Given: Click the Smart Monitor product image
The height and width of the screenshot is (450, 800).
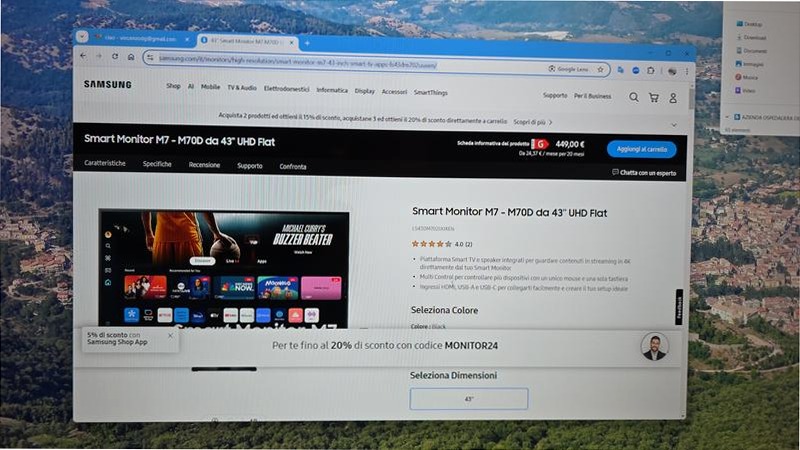Looking at the screenshot, I should [x=224, y=269].
